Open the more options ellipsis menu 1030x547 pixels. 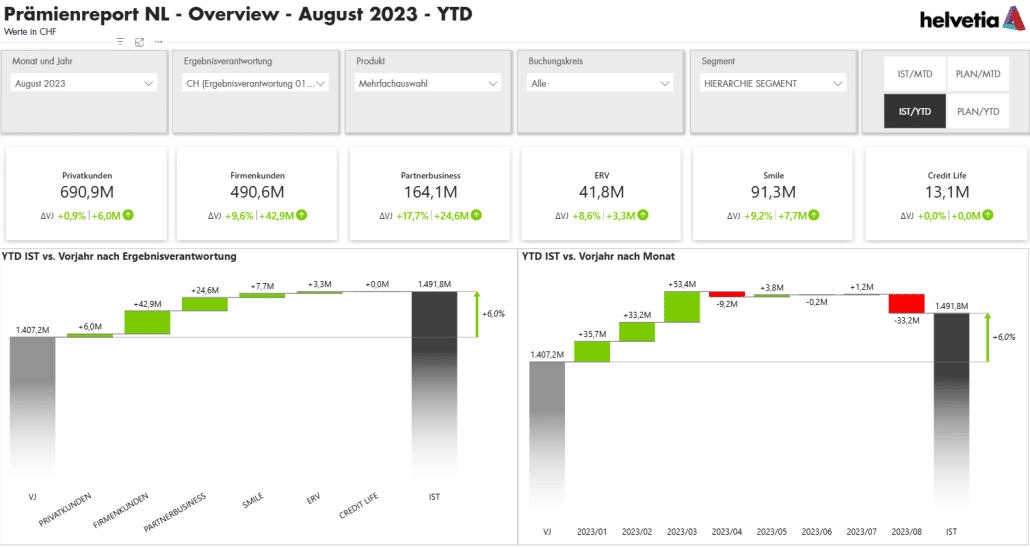tap(158, 42)
